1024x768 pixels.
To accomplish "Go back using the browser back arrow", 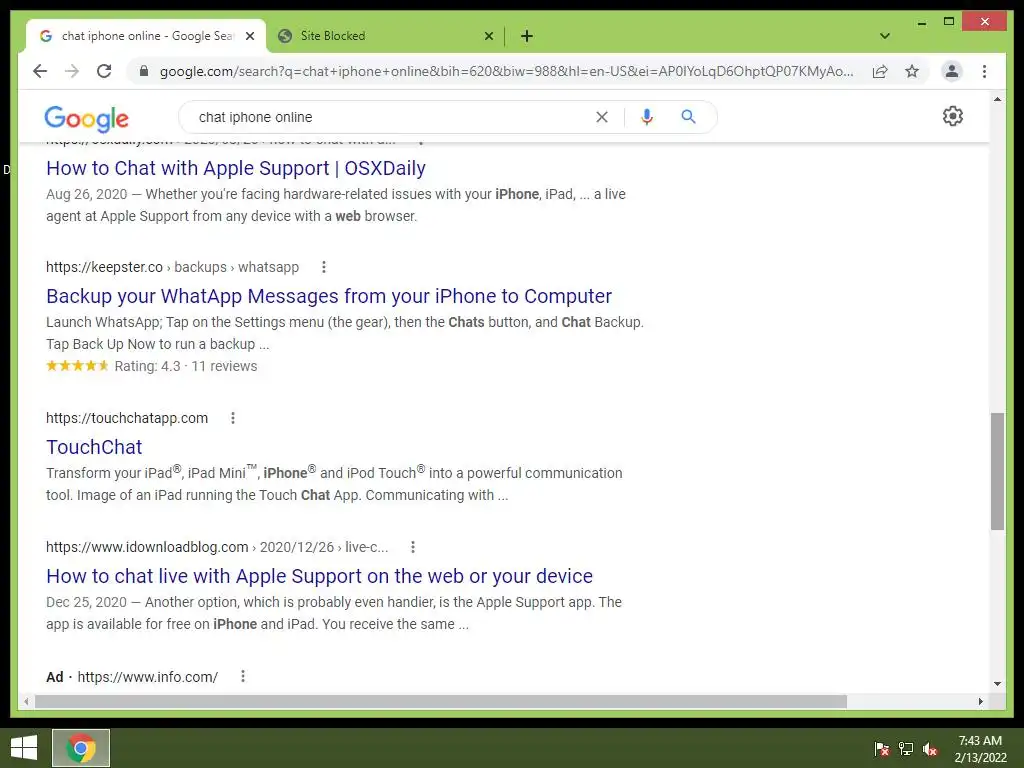I will pyautogui.click(x=40, y=71).
